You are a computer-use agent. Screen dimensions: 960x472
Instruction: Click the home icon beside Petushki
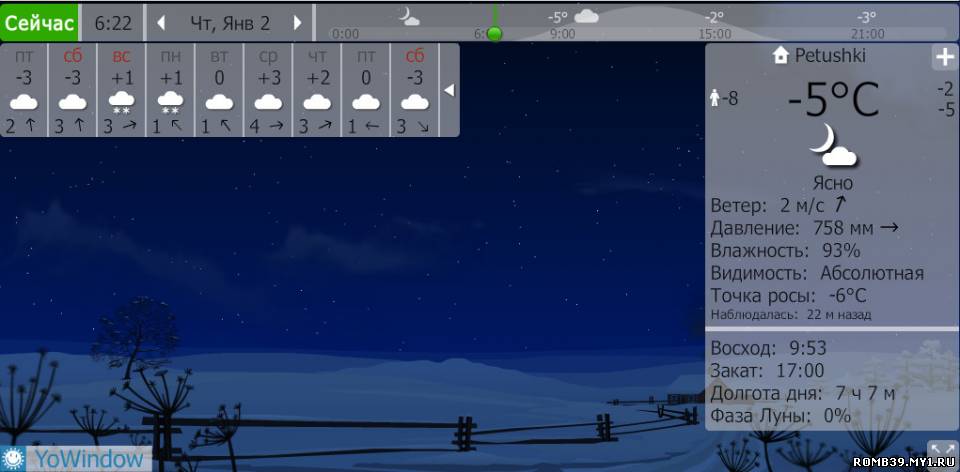[781, 56]
